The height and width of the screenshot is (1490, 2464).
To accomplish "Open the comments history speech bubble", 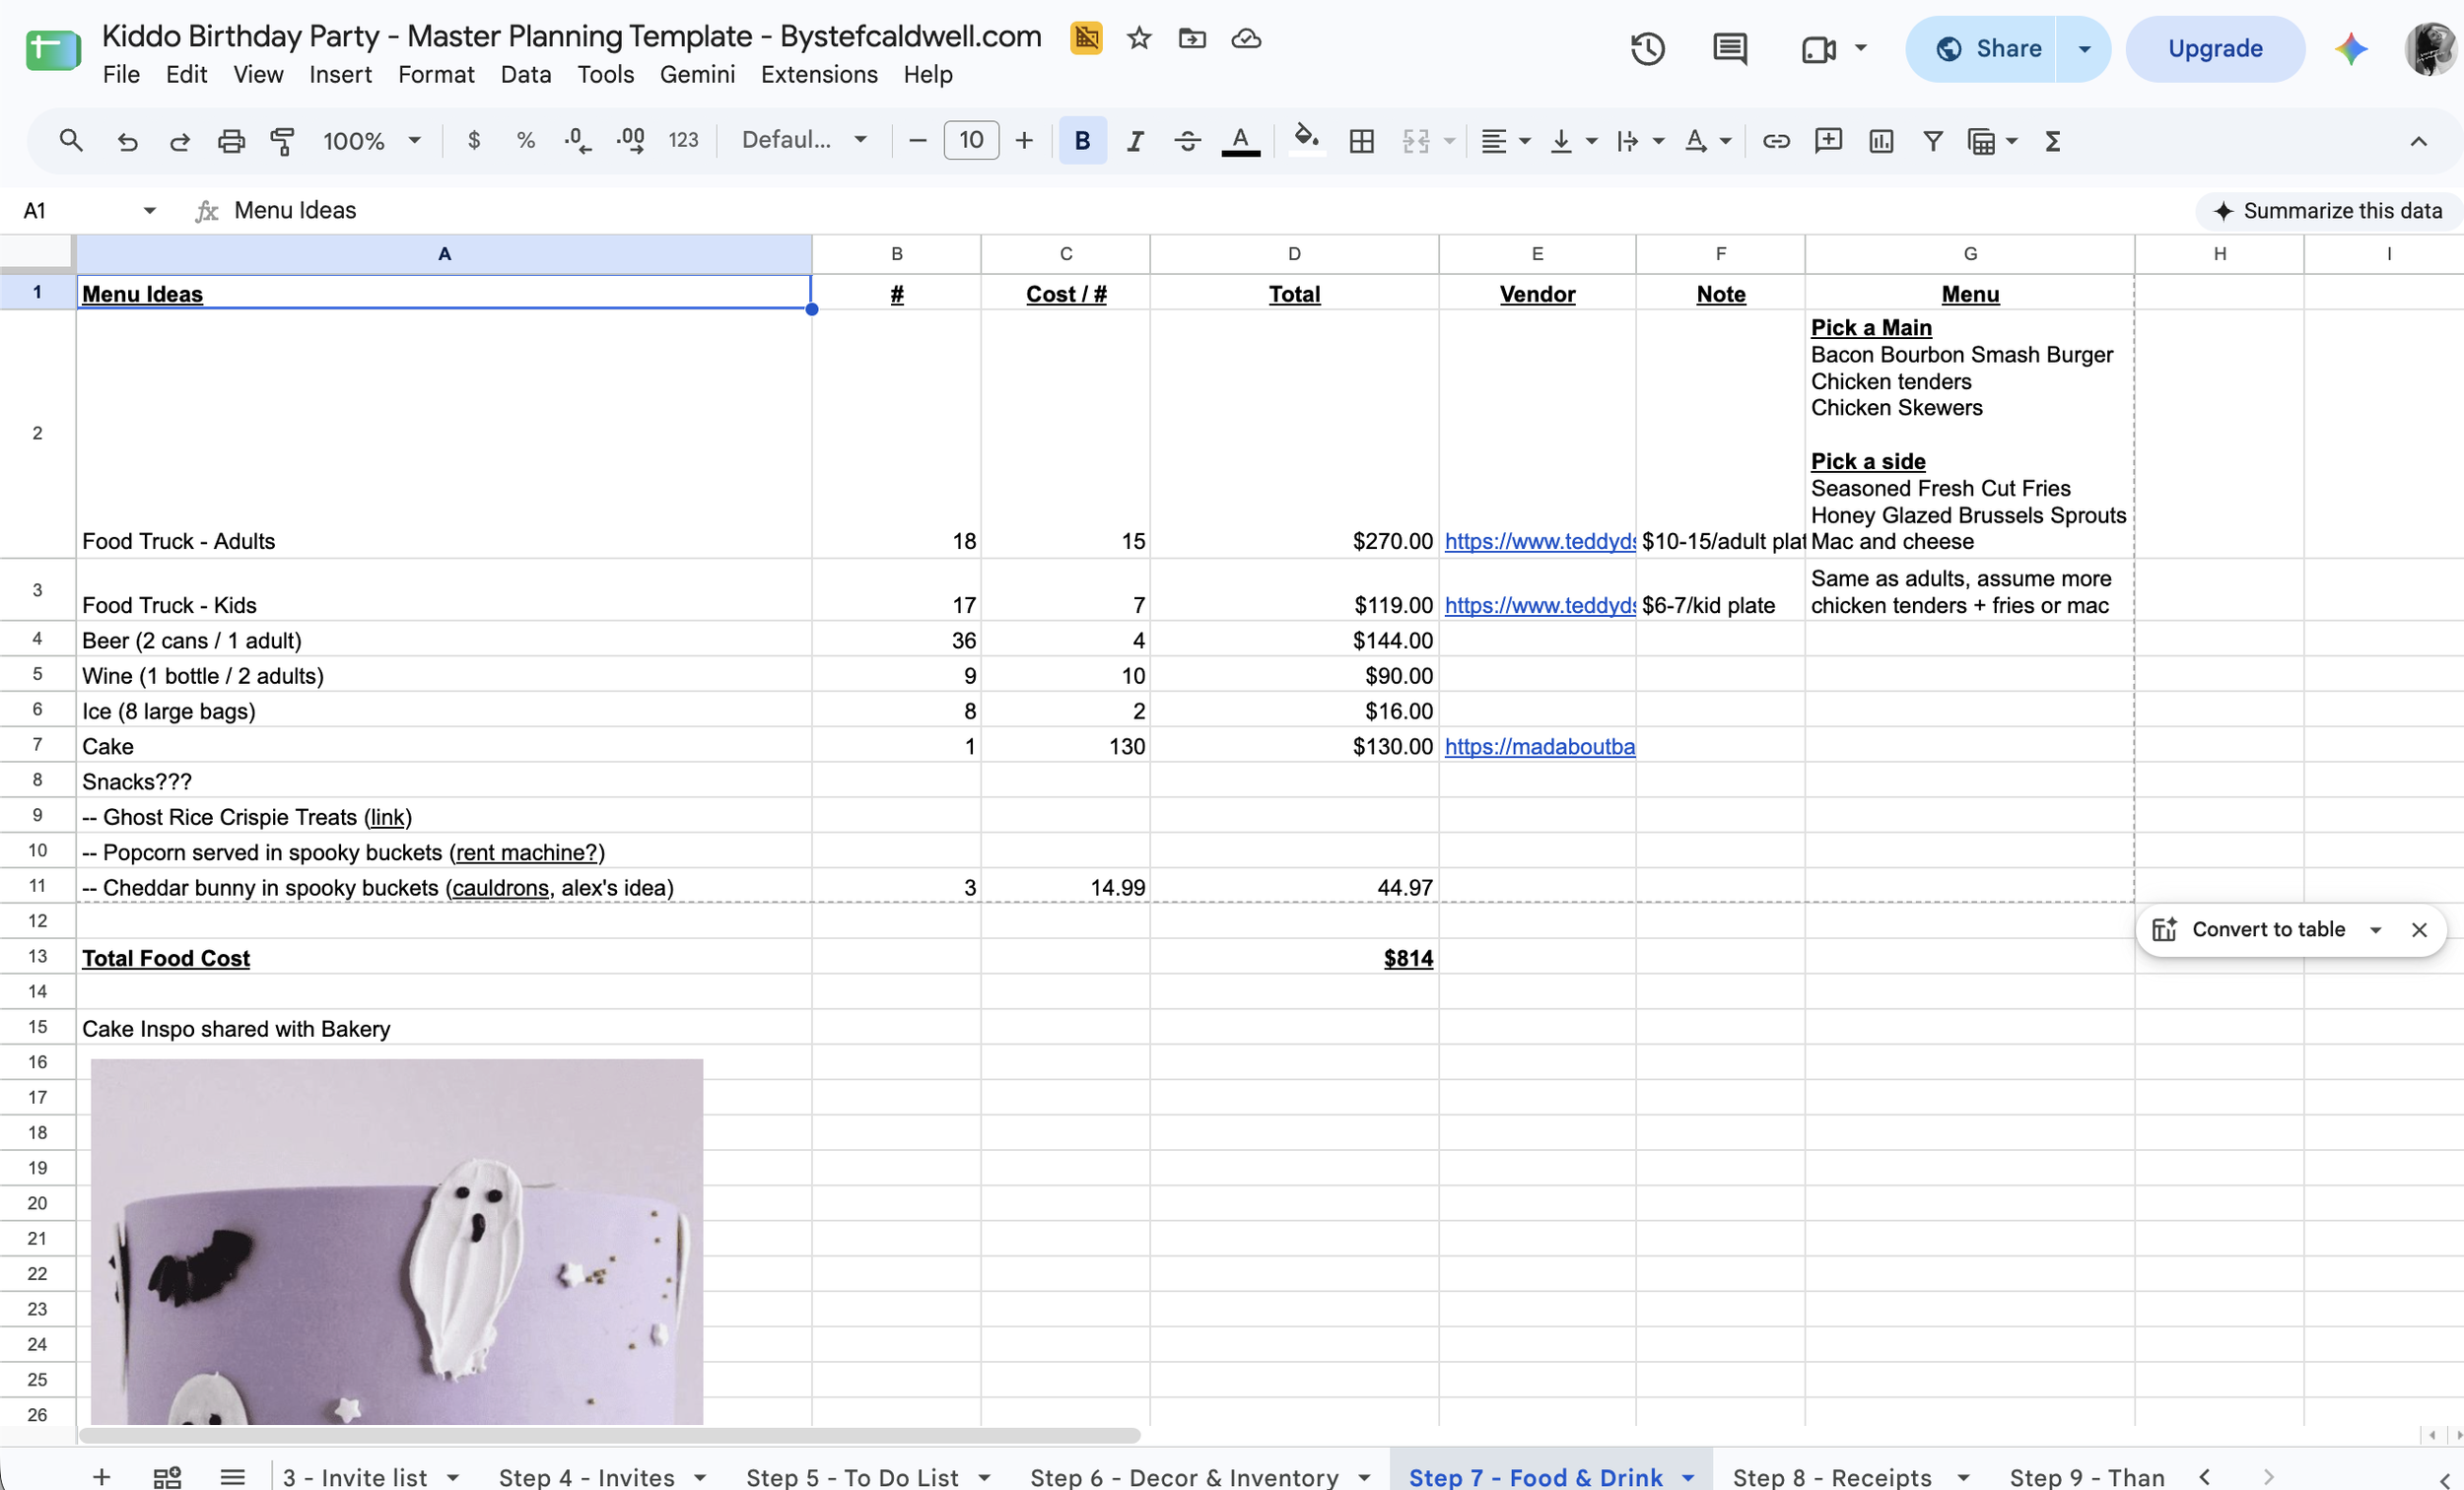I will point(1729,48).
